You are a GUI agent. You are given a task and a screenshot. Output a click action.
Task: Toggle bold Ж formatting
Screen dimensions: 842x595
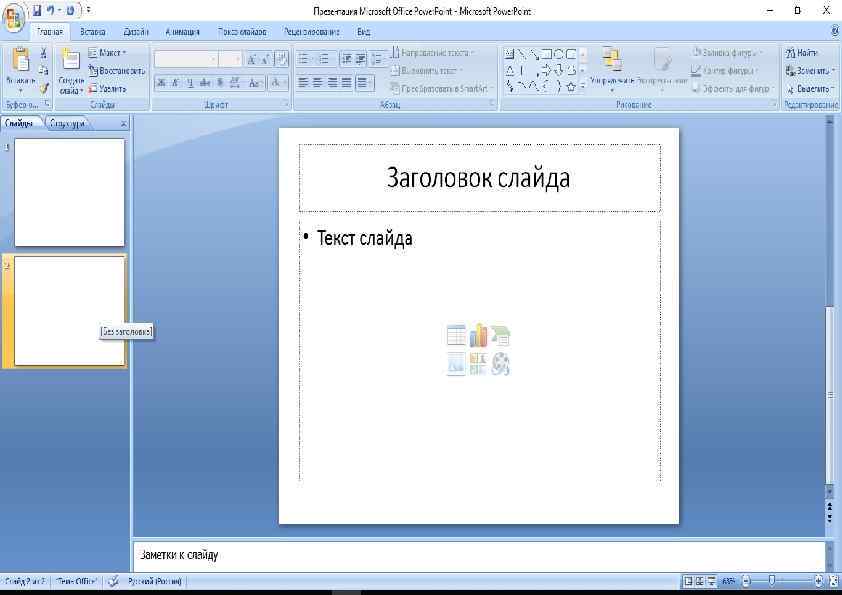[161, 83]
